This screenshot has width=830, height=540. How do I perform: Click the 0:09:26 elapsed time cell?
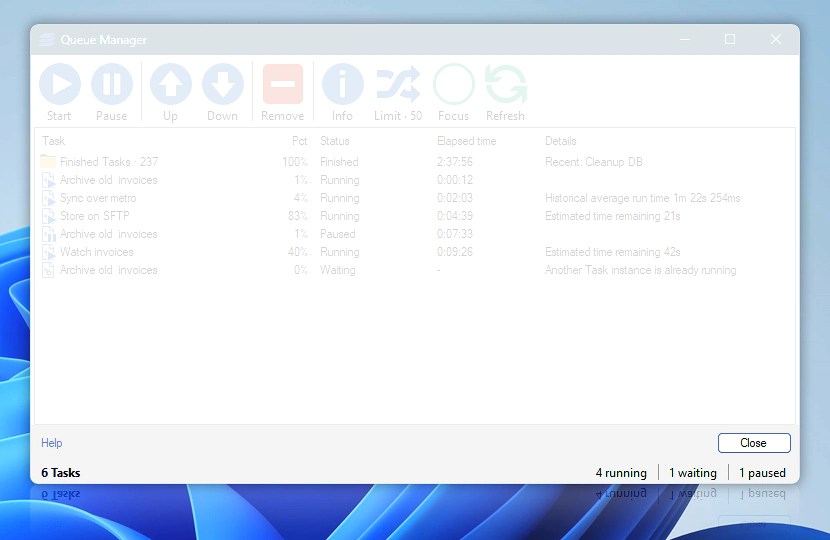455,252
